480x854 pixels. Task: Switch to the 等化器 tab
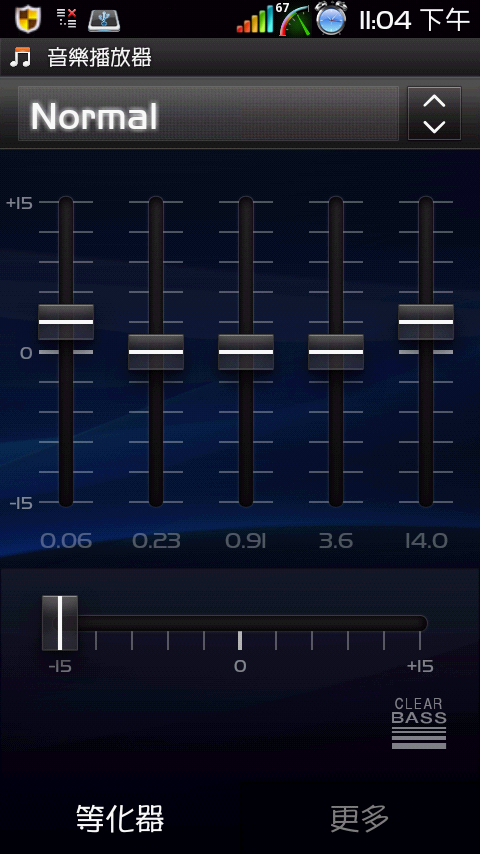coord(120,818)
